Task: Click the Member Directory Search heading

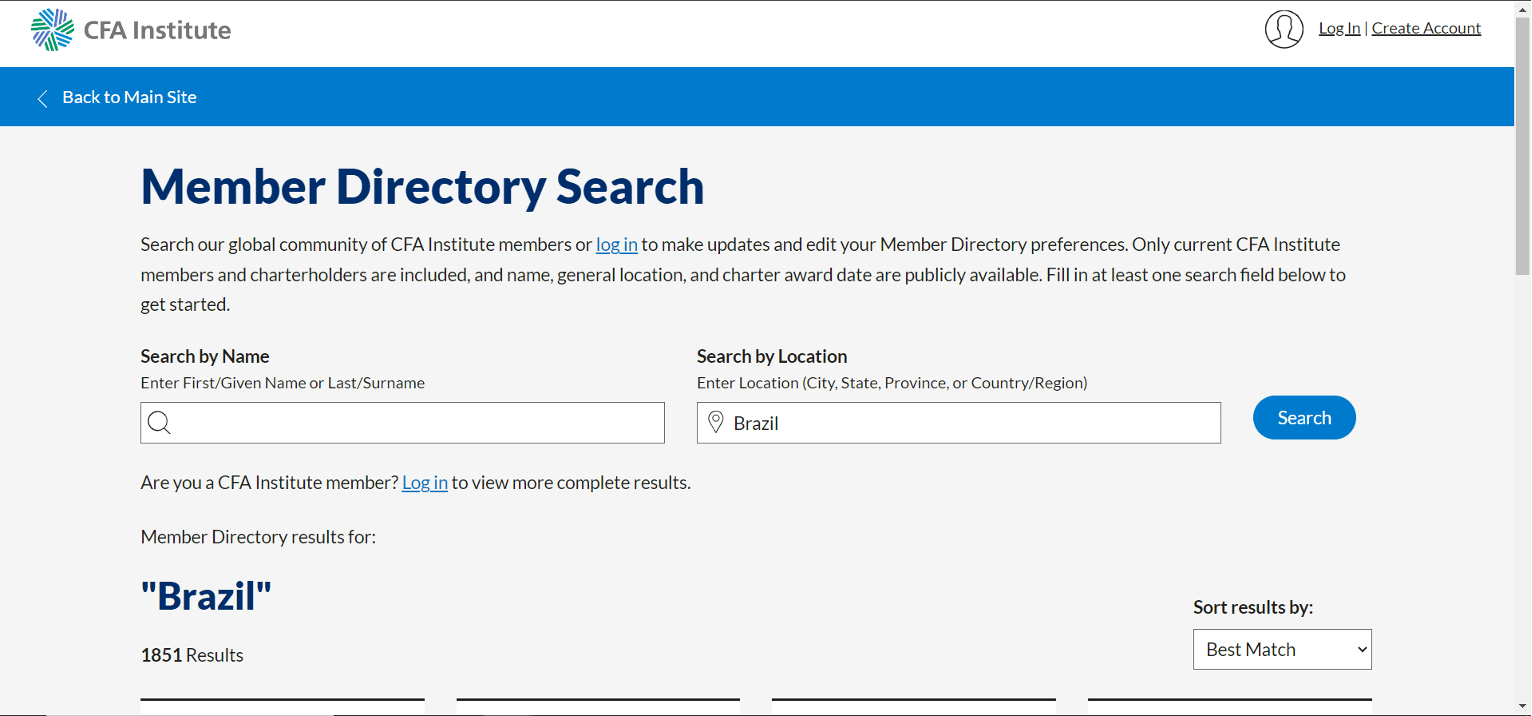Action: pos(422,187)
